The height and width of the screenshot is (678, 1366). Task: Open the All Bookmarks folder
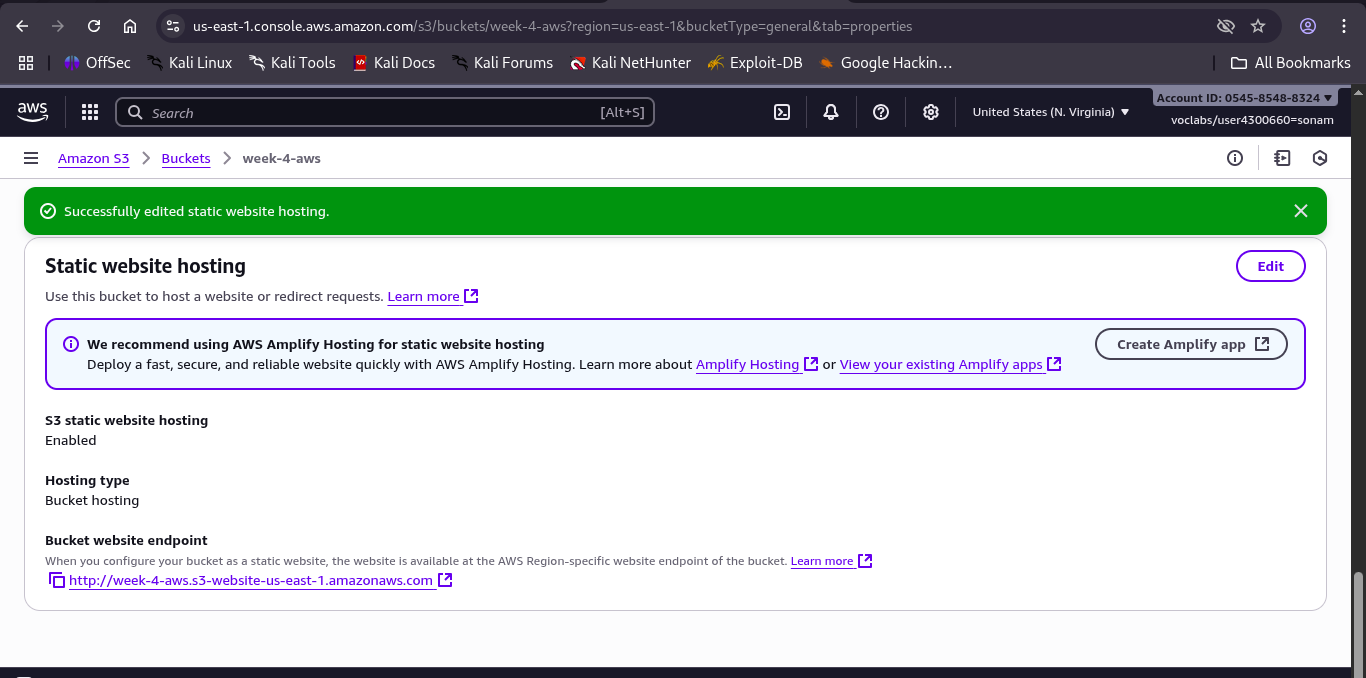click(1290, 62)
